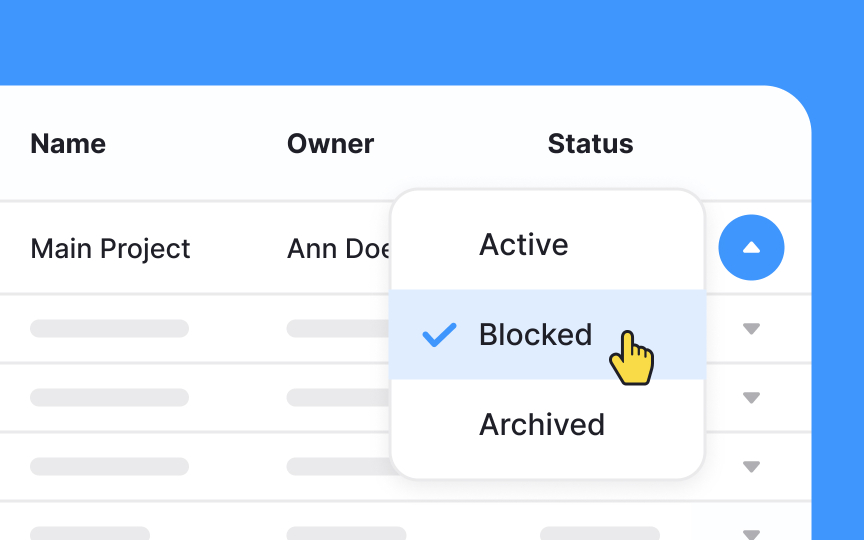
Task: Collapse the status dropdown with the blue arrow button
Action: [751, 247]
